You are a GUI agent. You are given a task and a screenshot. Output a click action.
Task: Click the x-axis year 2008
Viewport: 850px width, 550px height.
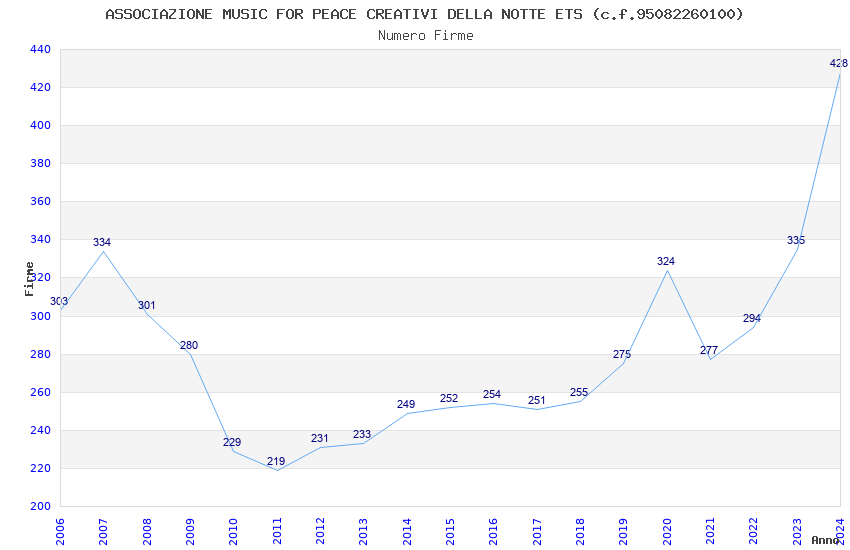point(147,531)
